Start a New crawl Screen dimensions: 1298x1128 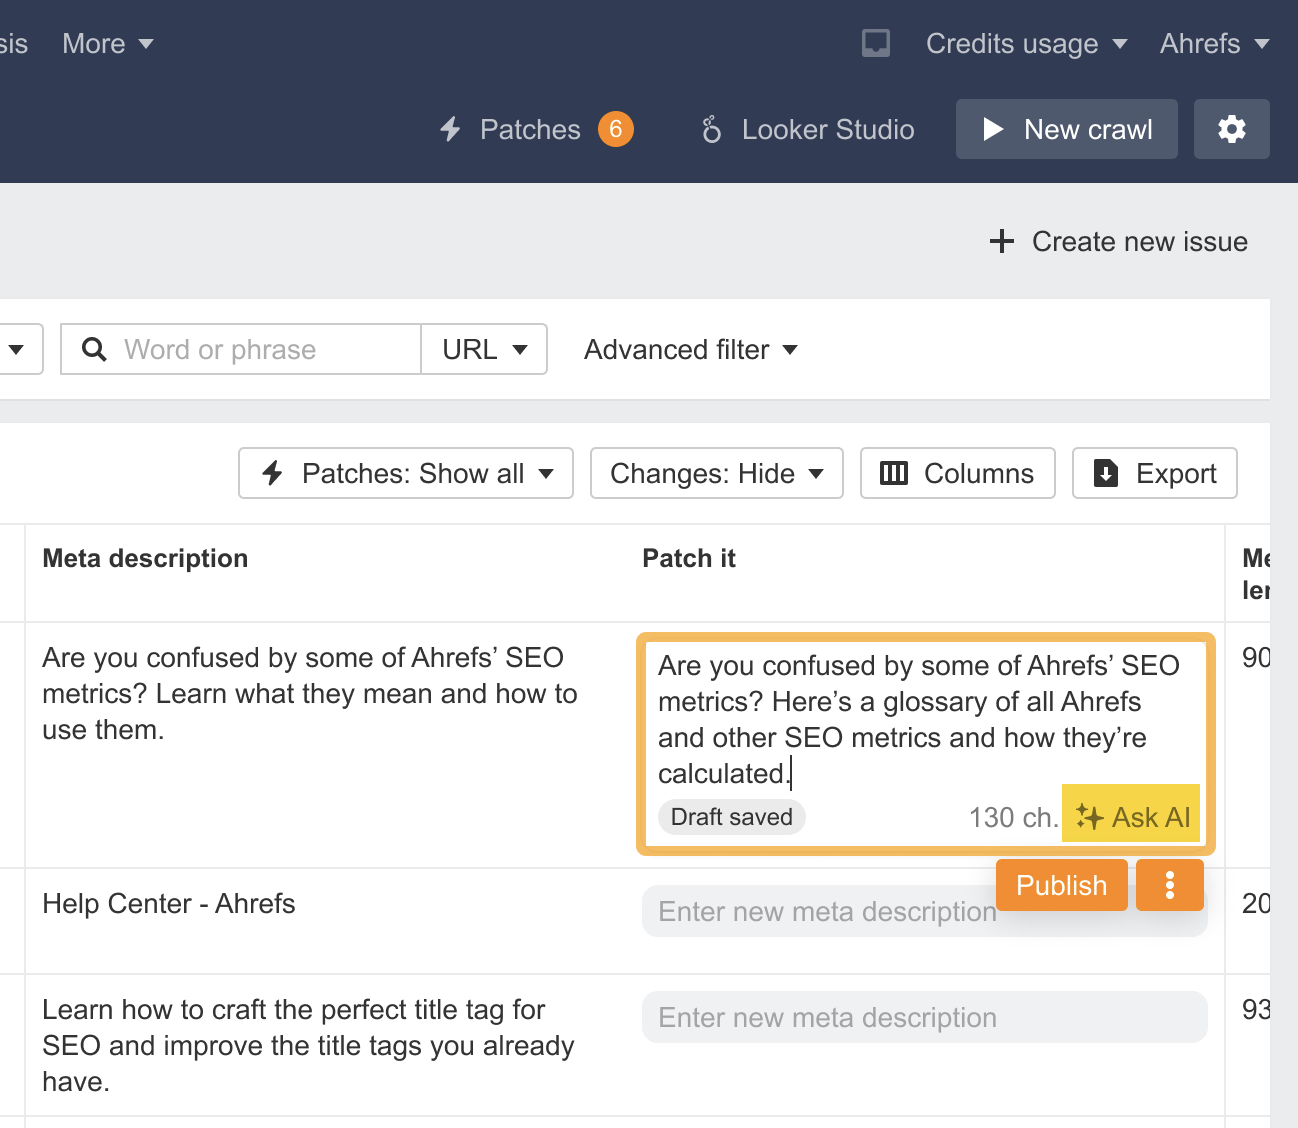[x=1067, y=129]
